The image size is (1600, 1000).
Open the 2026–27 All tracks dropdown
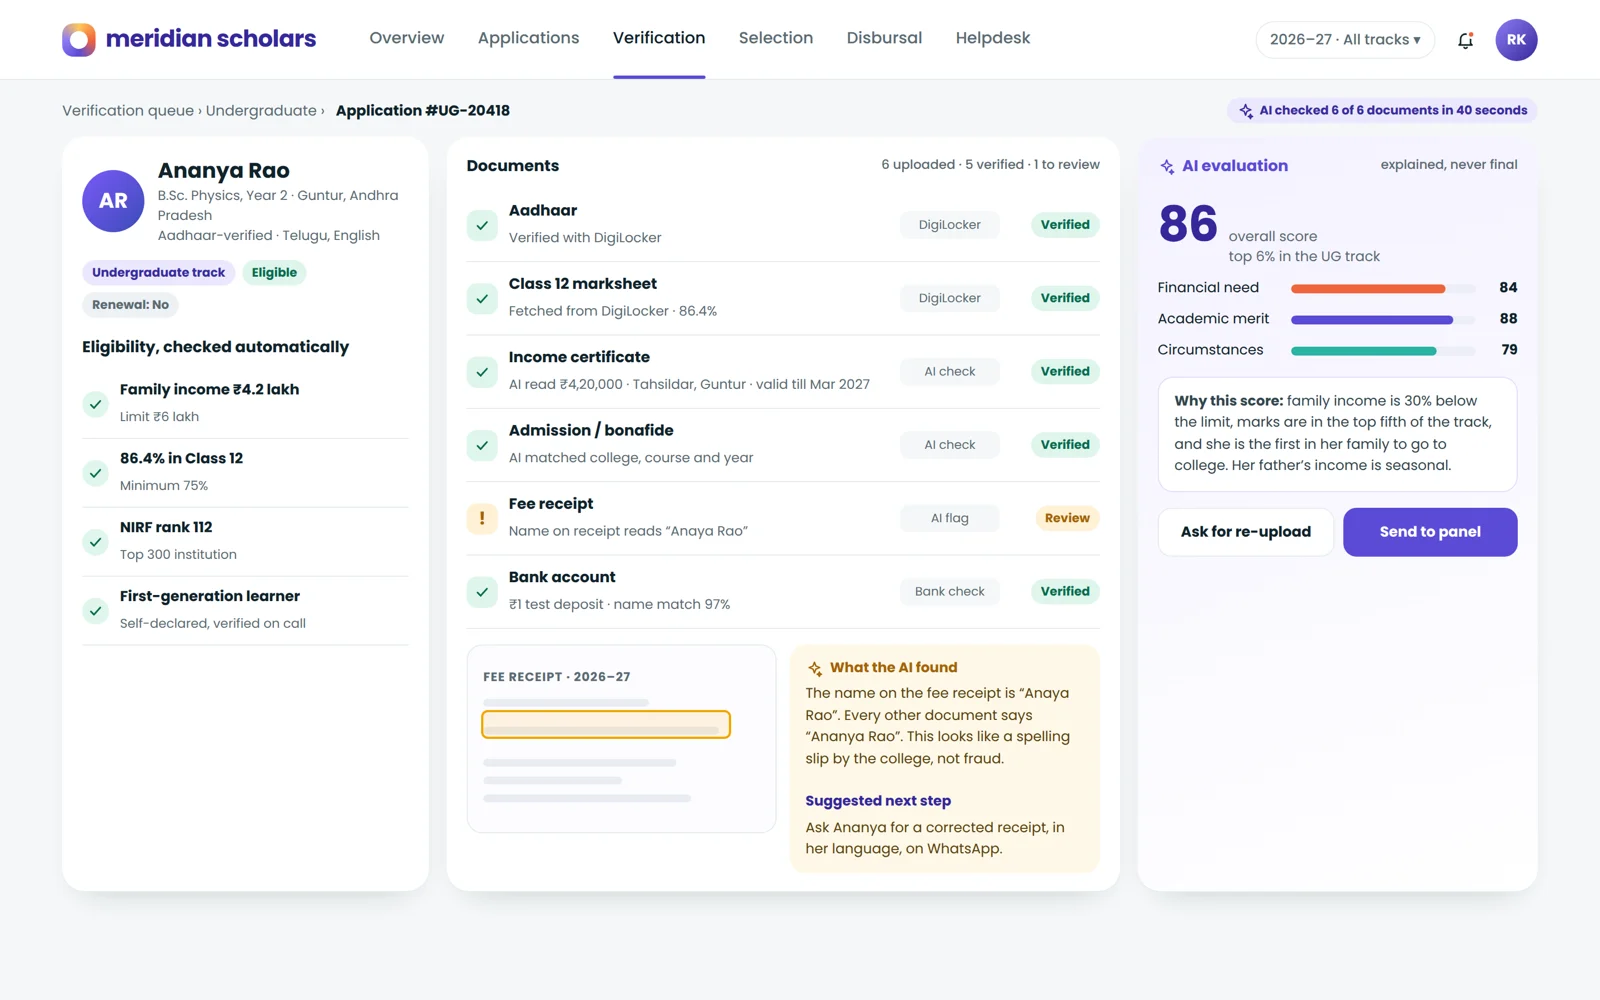[1345, 40]
